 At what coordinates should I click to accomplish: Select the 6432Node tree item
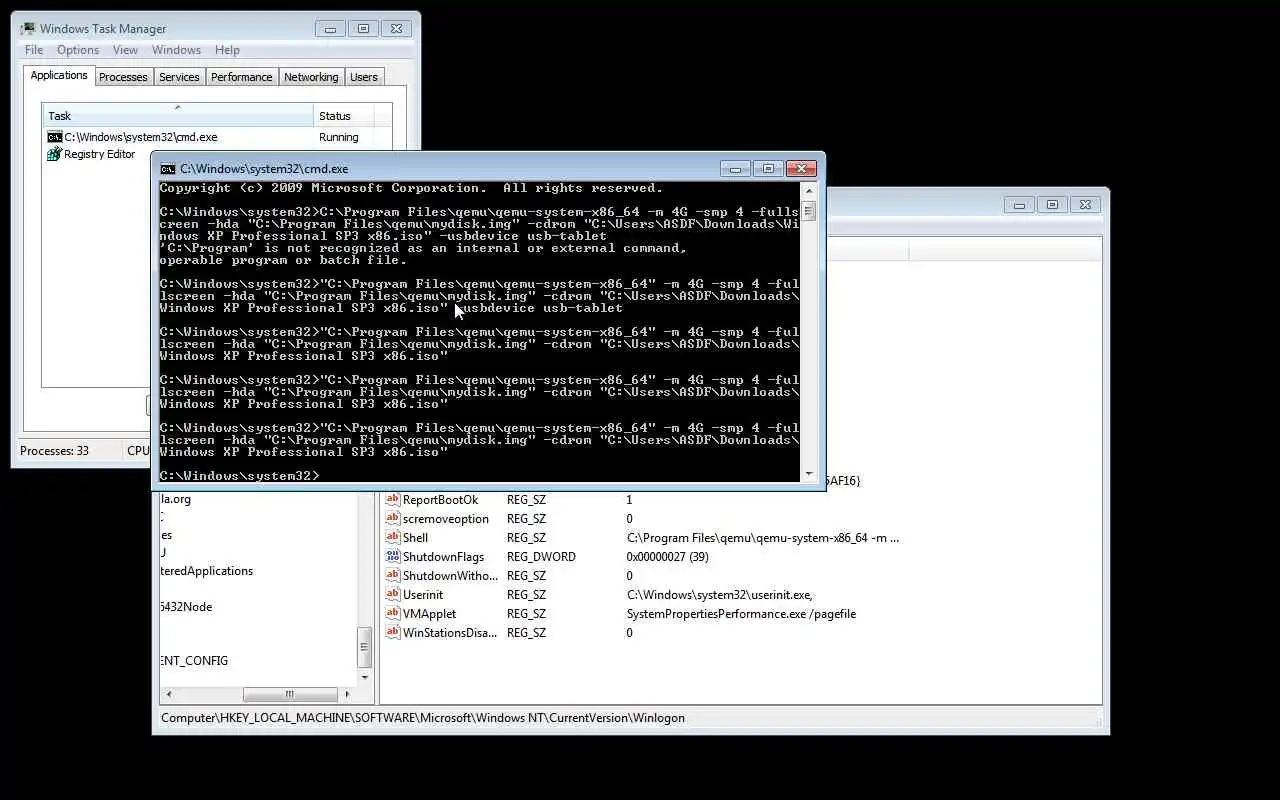(x=186, y=607)
